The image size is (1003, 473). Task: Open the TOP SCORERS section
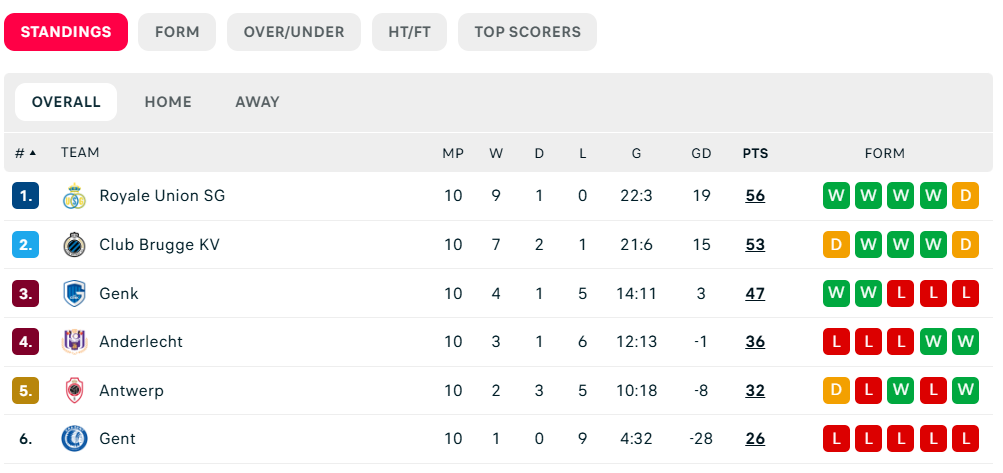[528, 32]
